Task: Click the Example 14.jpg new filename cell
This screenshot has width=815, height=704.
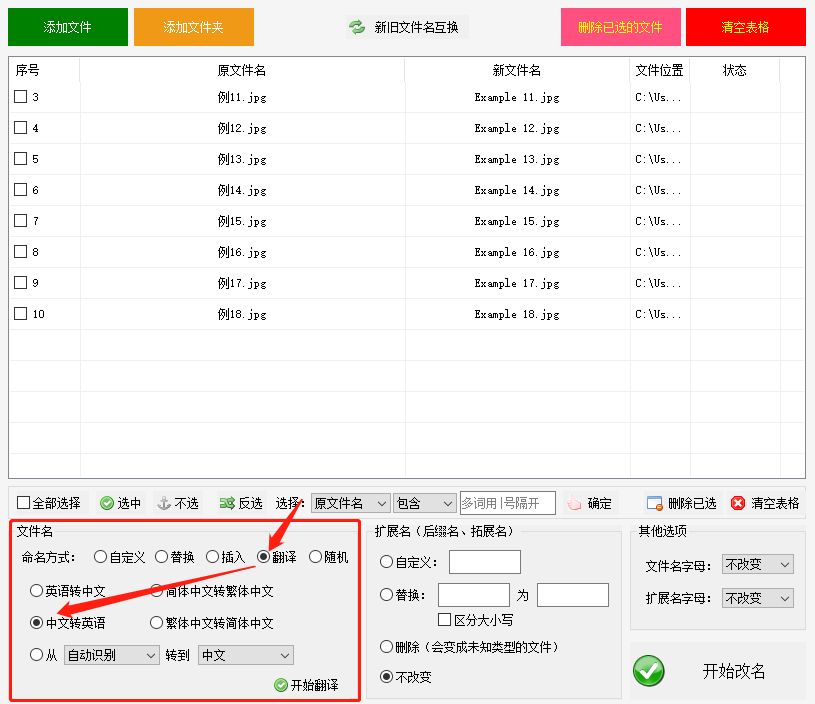Action: coord(517,190)
